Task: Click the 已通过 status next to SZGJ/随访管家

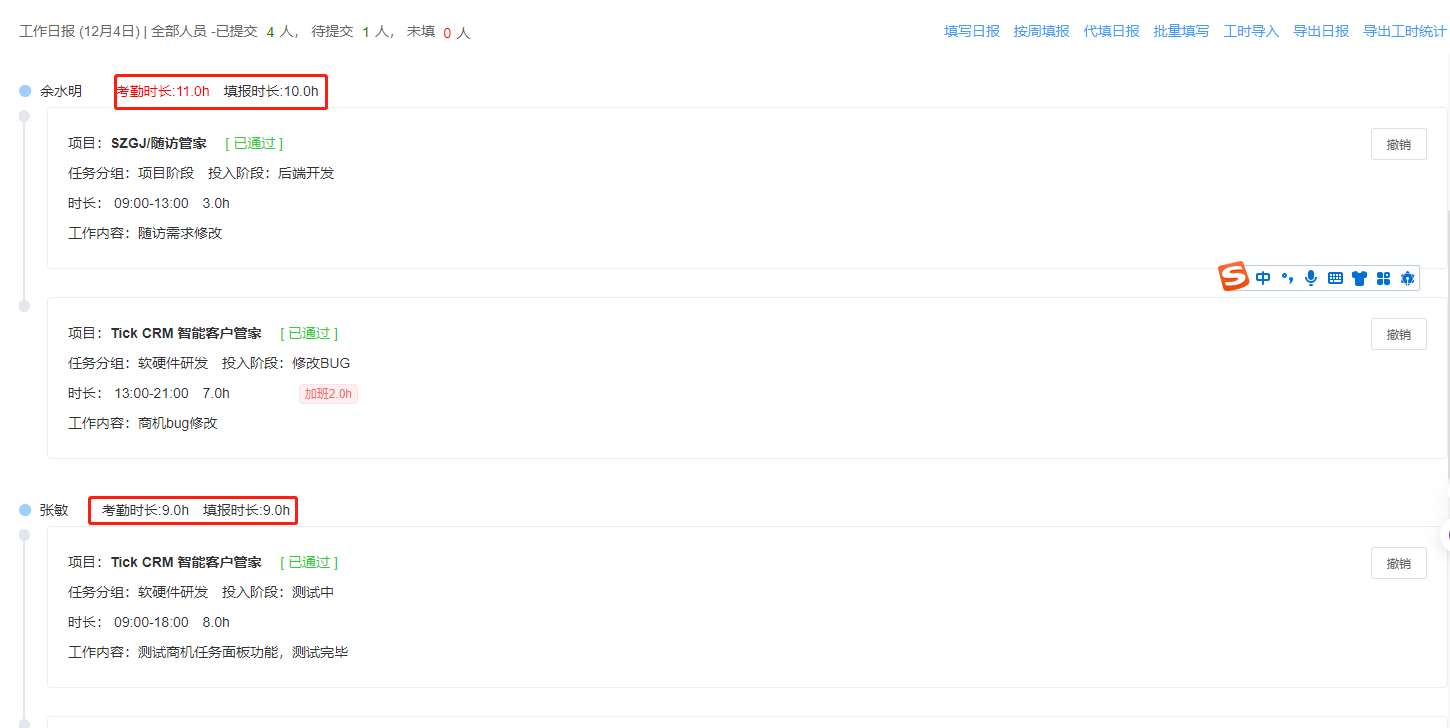Action: (x=254, y=143)
